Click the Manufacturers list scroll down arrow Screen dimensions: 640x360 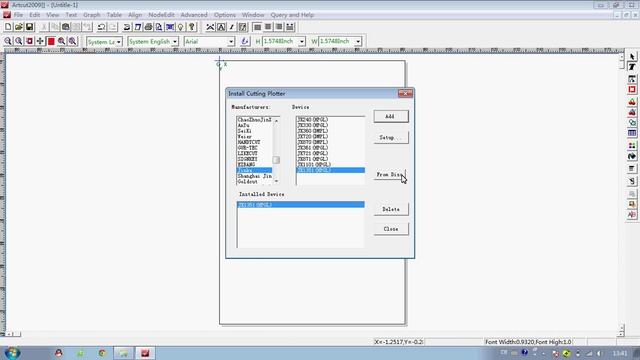tap(276, 181)
